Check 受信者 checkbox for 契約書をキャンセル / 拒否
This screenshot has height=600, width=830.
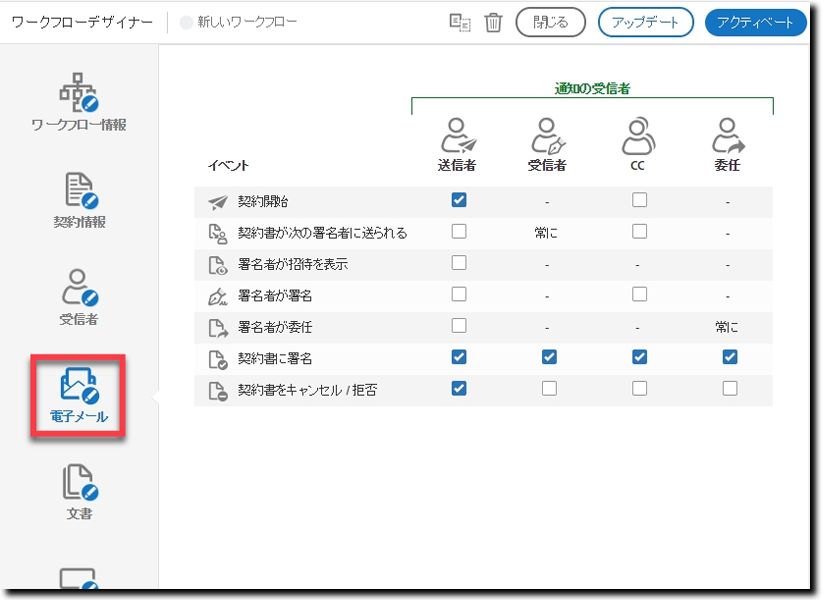click(549, 388)
